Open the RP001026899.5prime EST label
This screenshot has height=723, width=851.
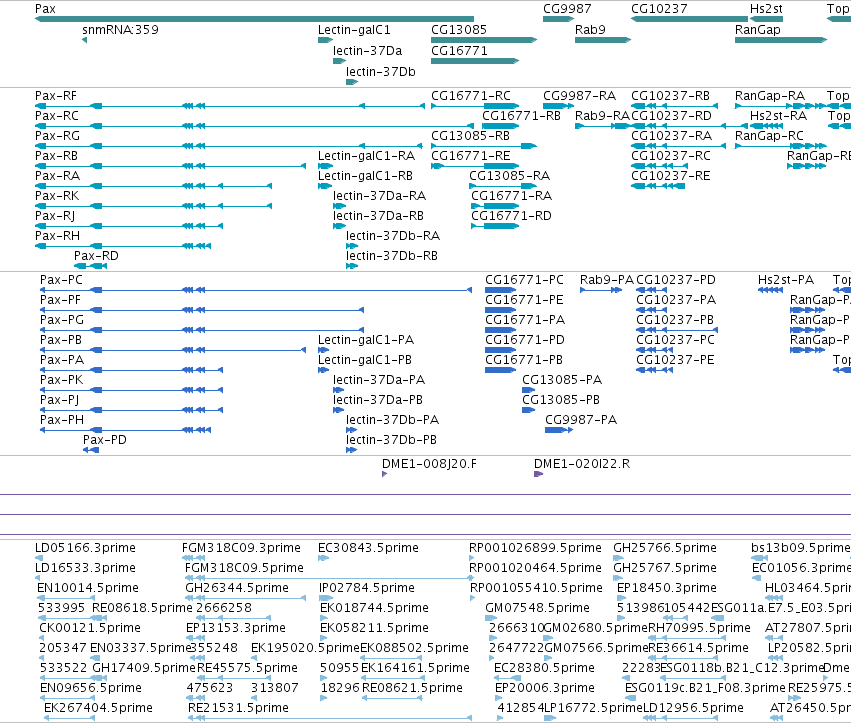(x=535, y=548)
